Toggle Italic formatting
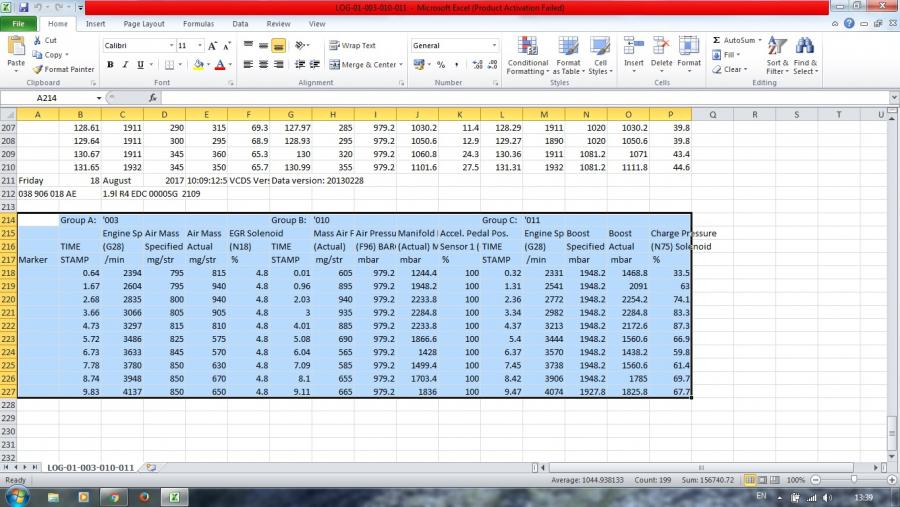The height and width of the screenshot is (507, 900). [x=126, y=65]
